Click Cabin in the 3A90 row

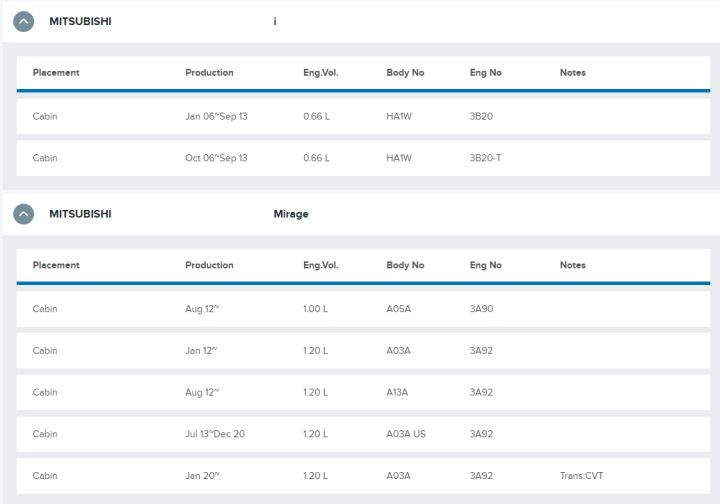[45, 309]
